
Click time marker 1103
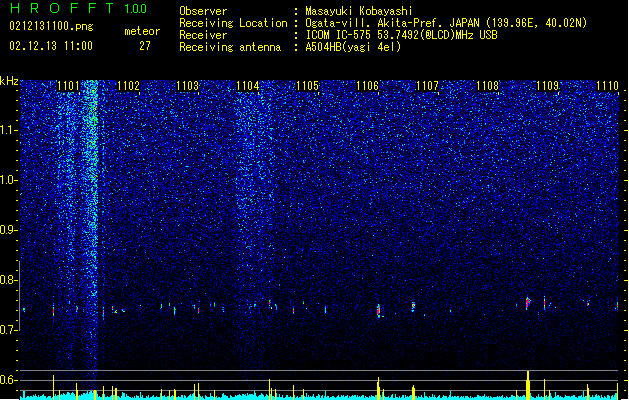188,86
